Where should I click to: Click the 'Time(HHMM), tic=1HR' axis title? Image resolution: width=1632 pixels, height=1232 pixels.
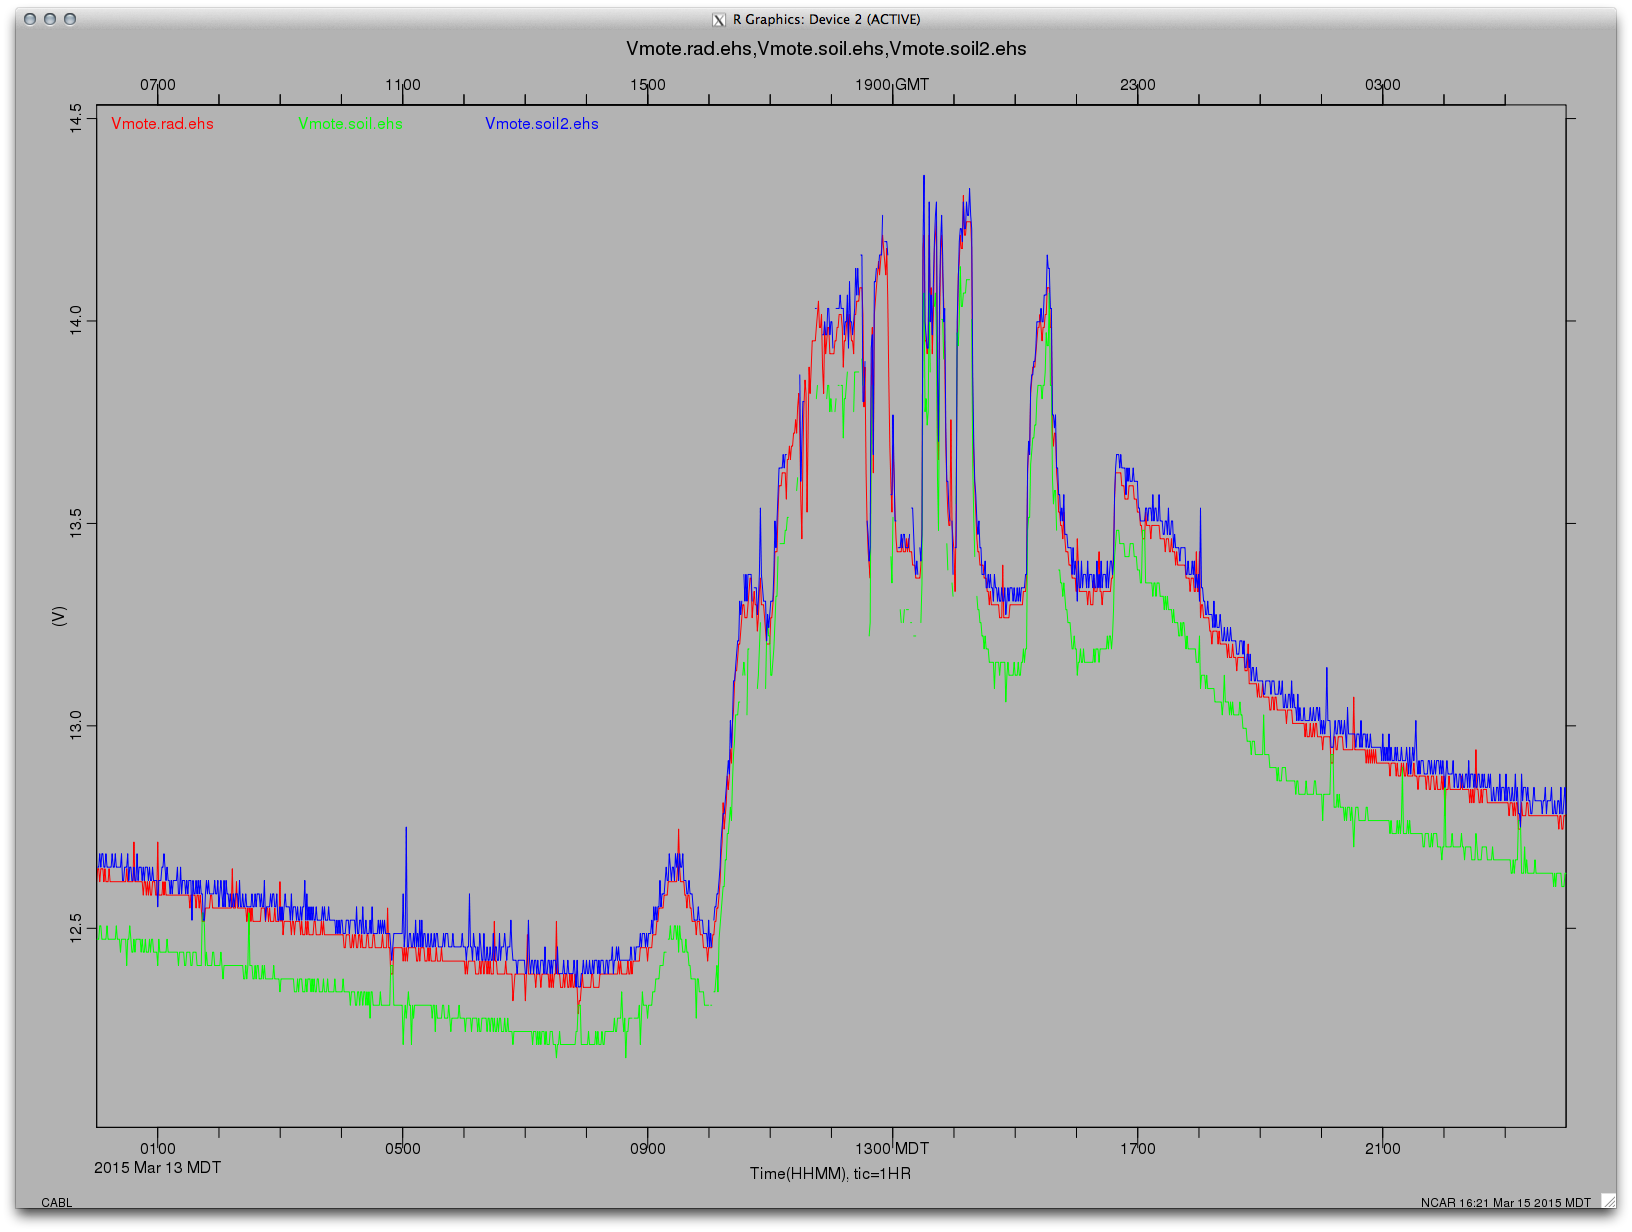pos(830,1173)
